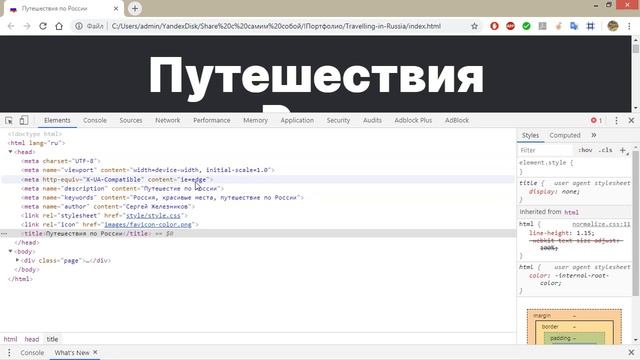Open the Adblock Plus DevTools tab
The width and height of the screenshot is (640, 360).
(413, 120)
